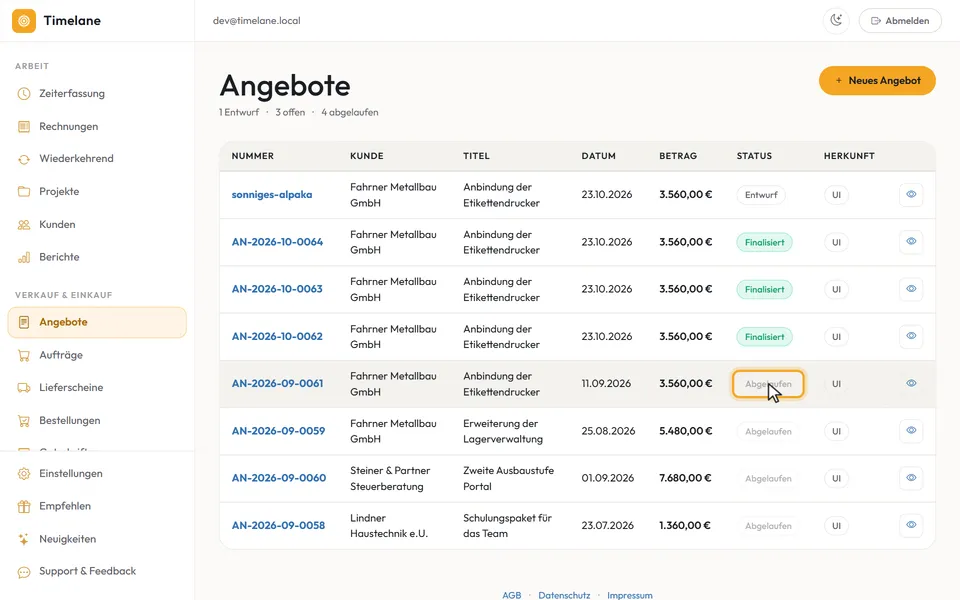960x600 pixels.
Task: Open Neuigkeiten in the sidebar
Action: coord(97,539)
